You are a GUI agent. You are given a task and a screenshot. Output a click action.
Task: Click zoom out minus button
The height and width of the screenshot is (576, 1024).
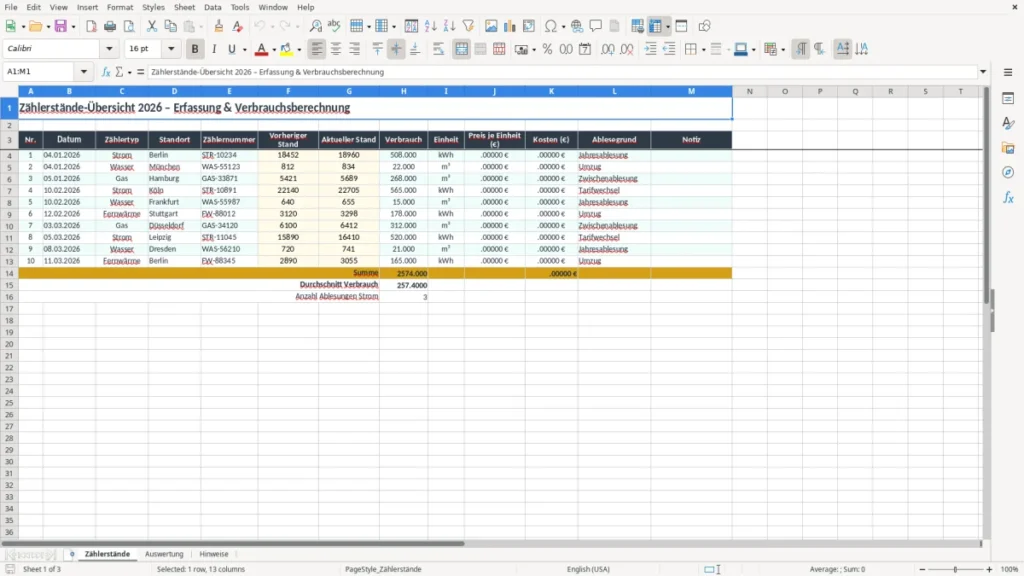tap(922, 569)
